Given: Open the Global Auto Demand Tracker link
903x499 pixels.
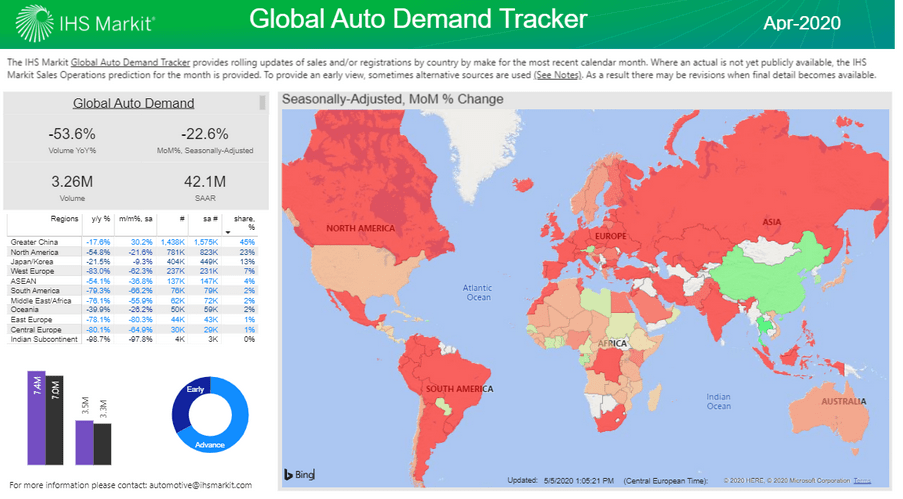Looking at the screenshot, I should coord(130,62).
